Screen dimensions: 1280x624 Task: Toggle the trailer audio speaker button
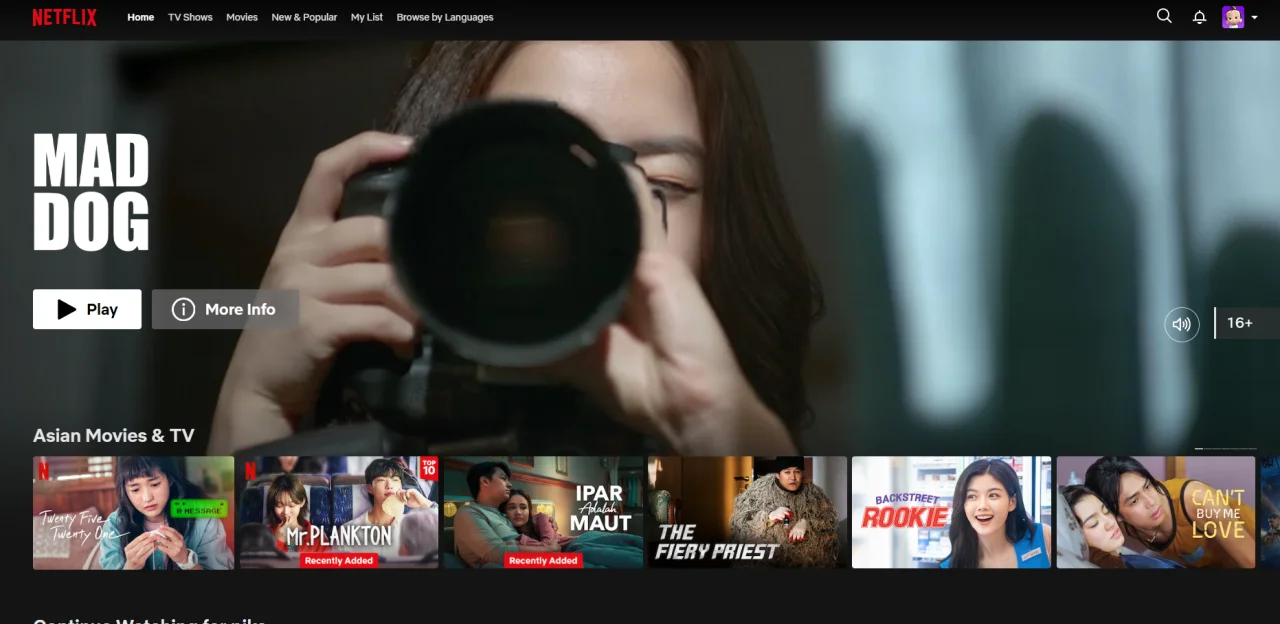pyautogui.click(x=1182, y=324)
